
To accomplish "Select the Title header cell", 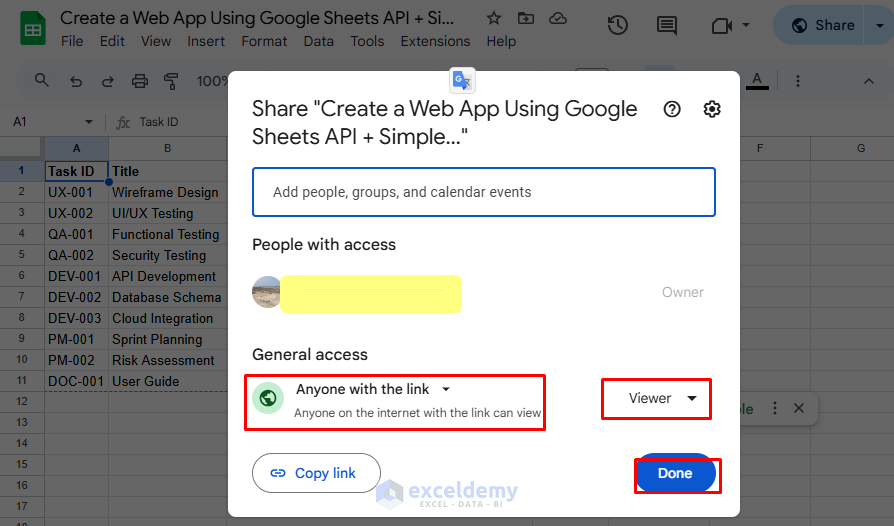I will (x=168, y=171).
